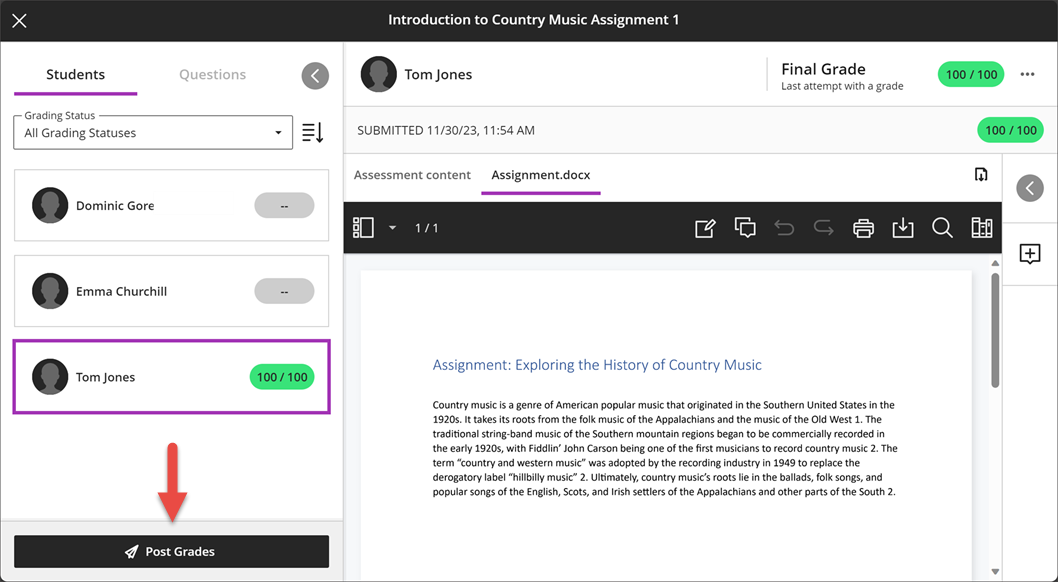Click the sort students icon
This screenshot has height=582, width=1058.
(x=312, y=133)
